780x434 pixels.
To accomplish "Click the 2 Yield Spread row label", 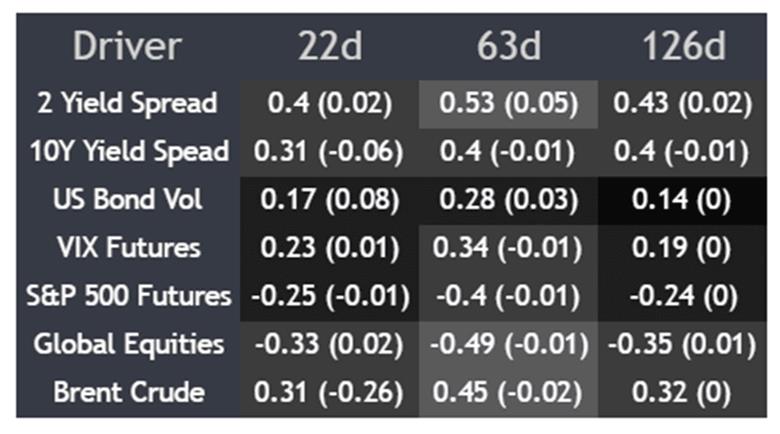I will [128, 104].
